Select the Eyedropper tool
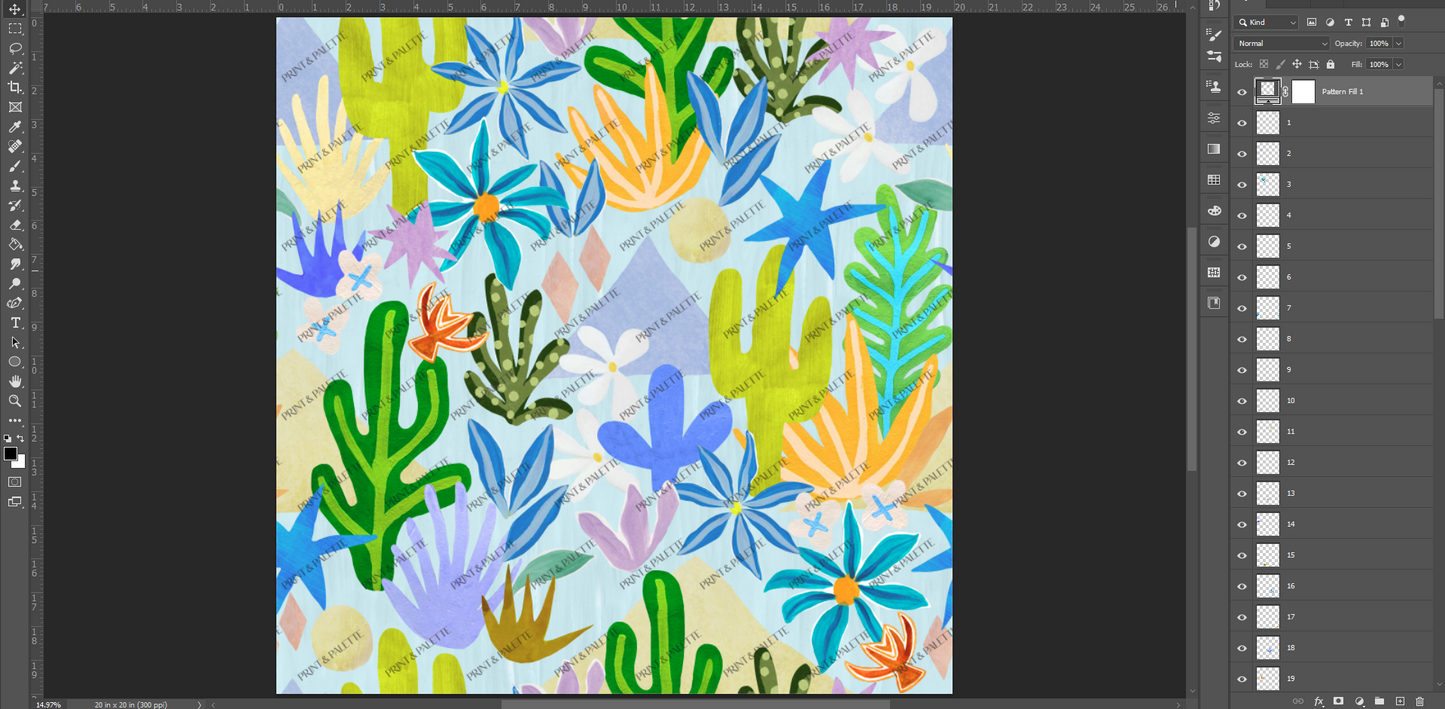Screen dimensions: 1445x709 coord(15,127)
